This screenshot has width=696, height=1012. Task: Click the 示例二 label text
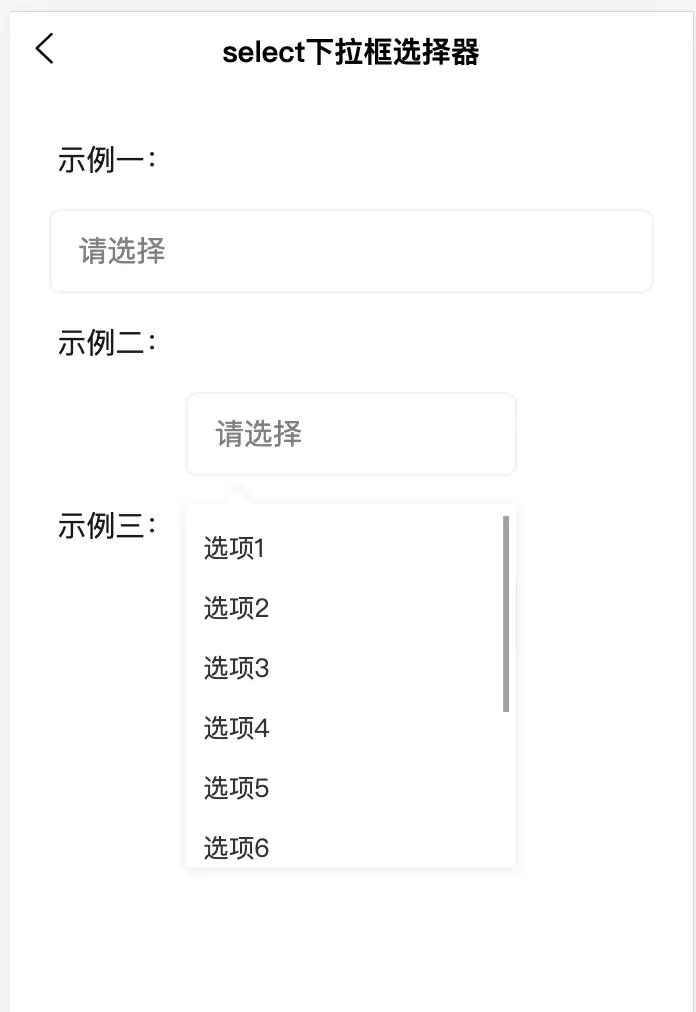pyautogui.click(x=107, y=342)
